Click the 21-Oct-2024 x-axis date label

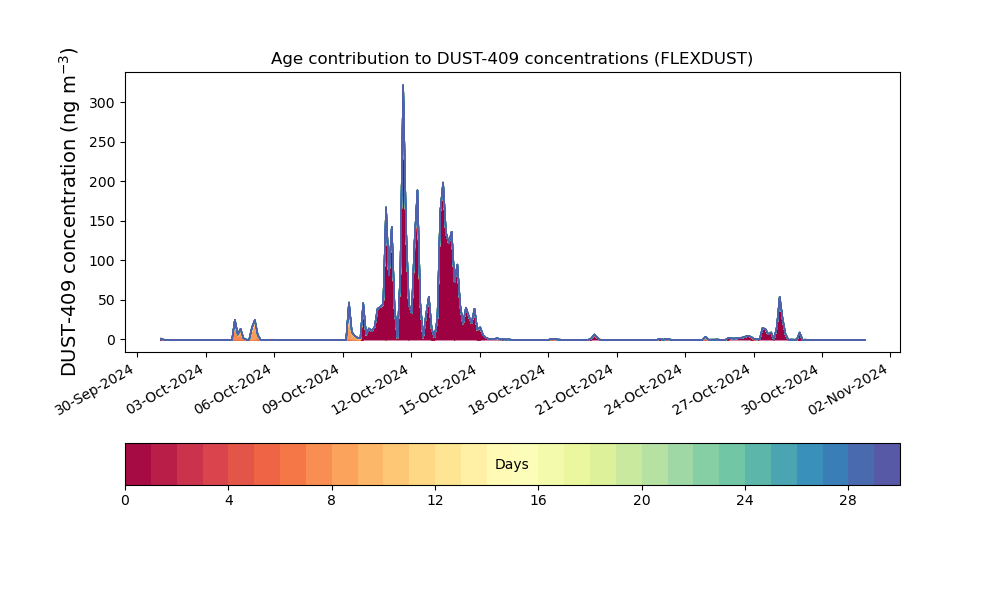(575, 389)
